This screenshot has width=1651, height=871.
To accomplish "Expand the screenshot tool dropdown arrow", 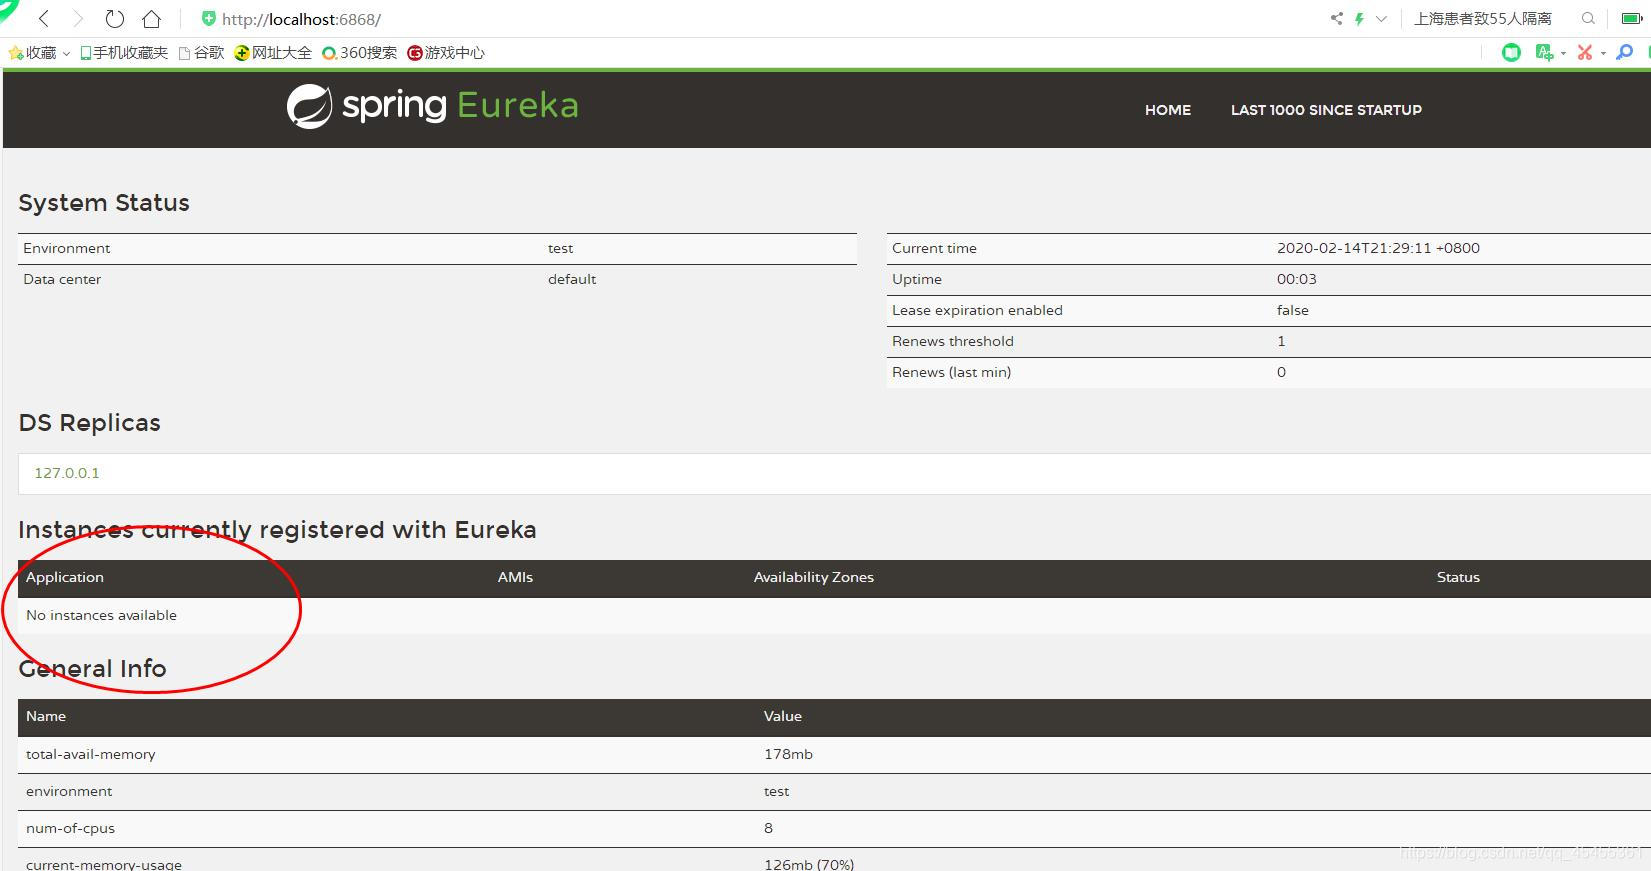I will point(1603,53).
